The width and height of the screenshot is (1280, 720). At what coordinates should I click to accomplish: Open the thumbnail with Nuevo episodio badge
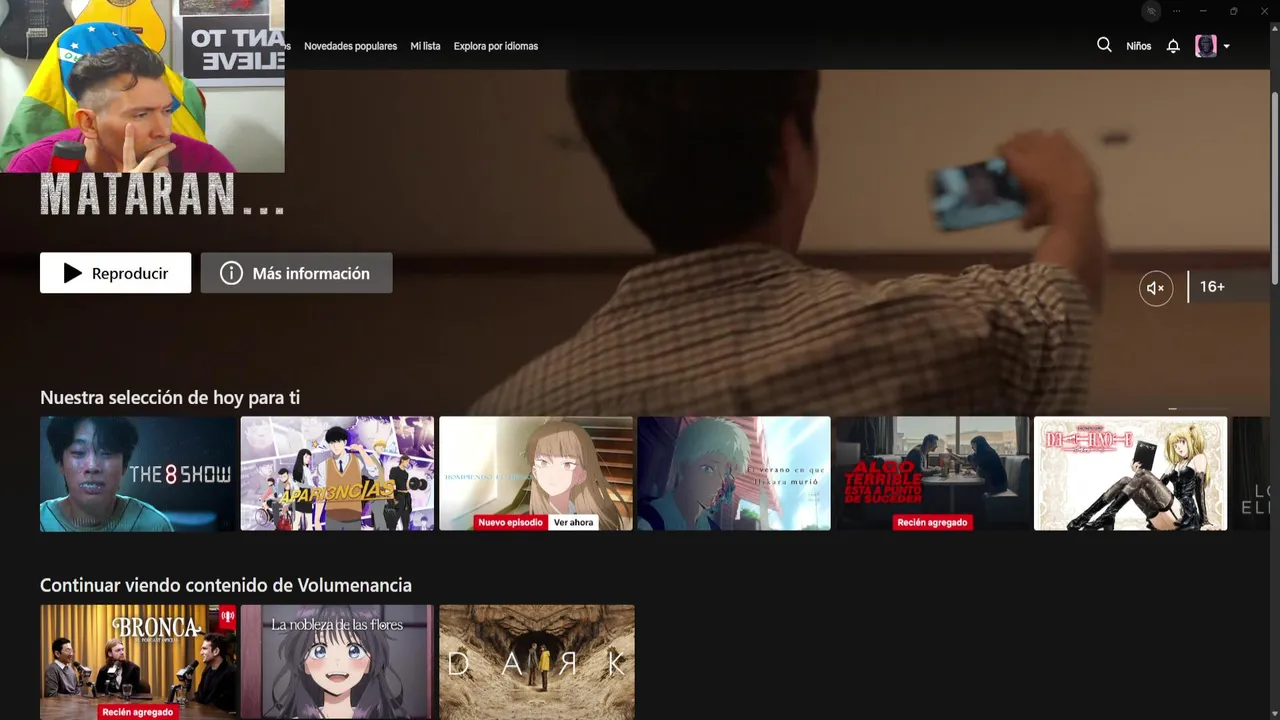pos(536,473)
